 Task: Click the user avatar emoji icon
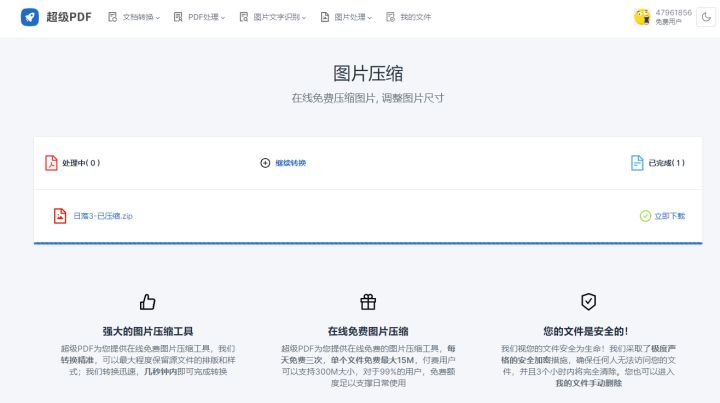tap(642, 17)
